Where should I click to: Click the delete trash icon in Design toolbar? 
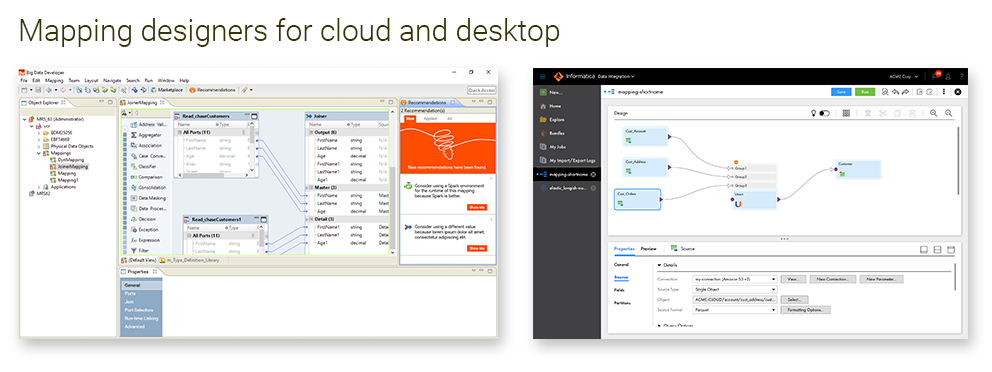tap(868, 113)
